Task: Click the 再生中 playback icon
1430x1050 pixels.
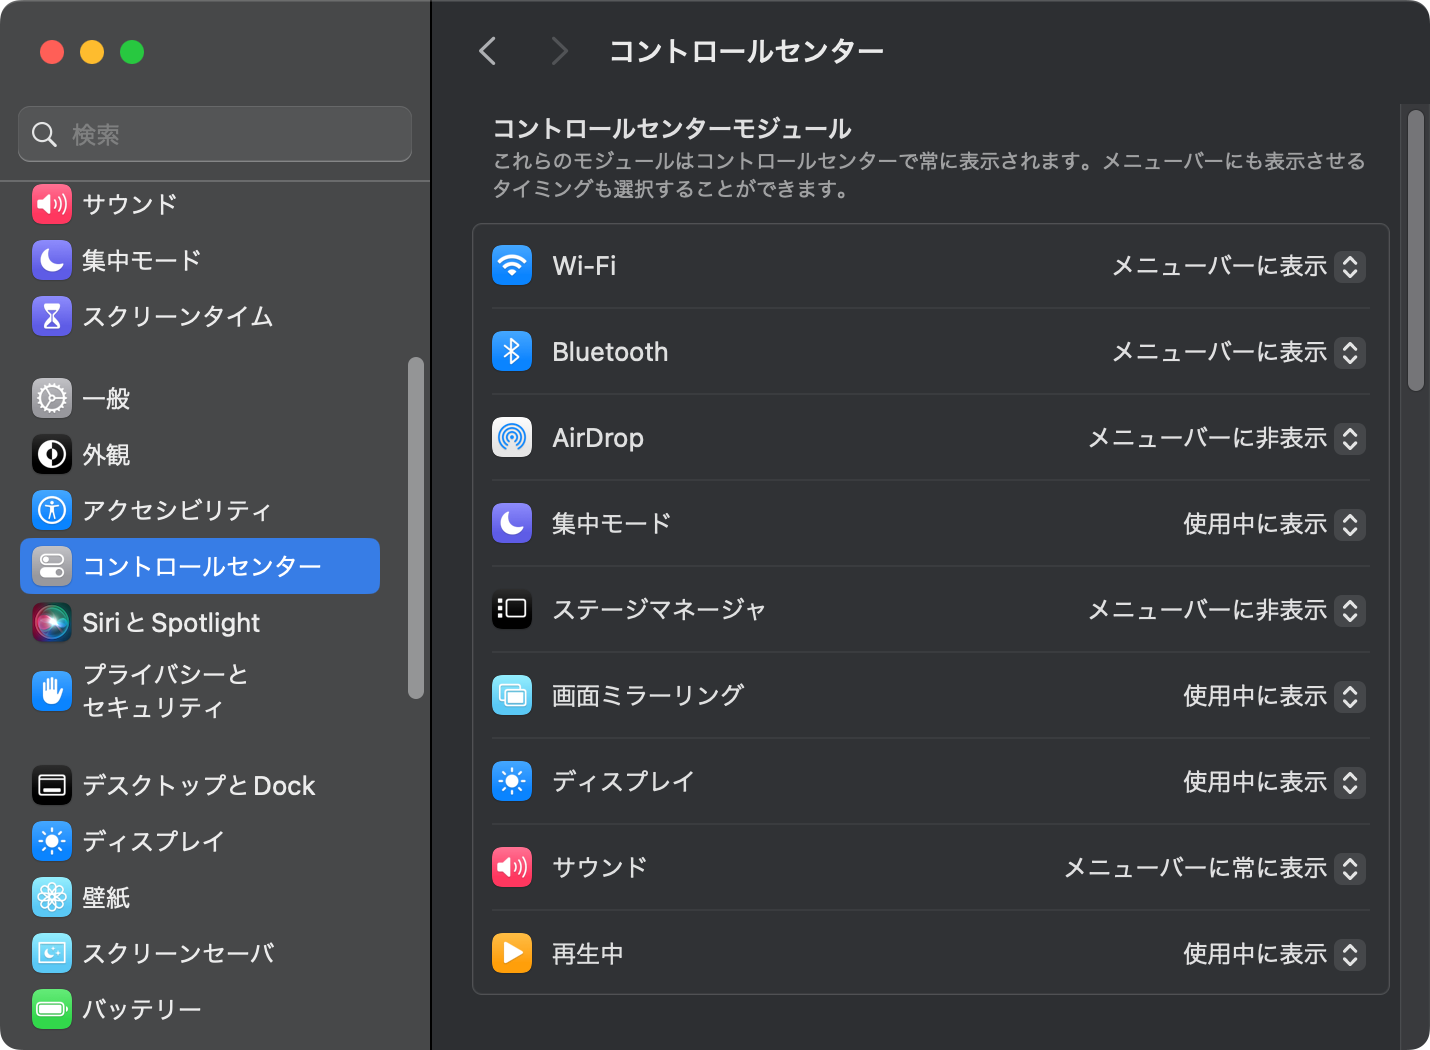Action: coord(512,953)
